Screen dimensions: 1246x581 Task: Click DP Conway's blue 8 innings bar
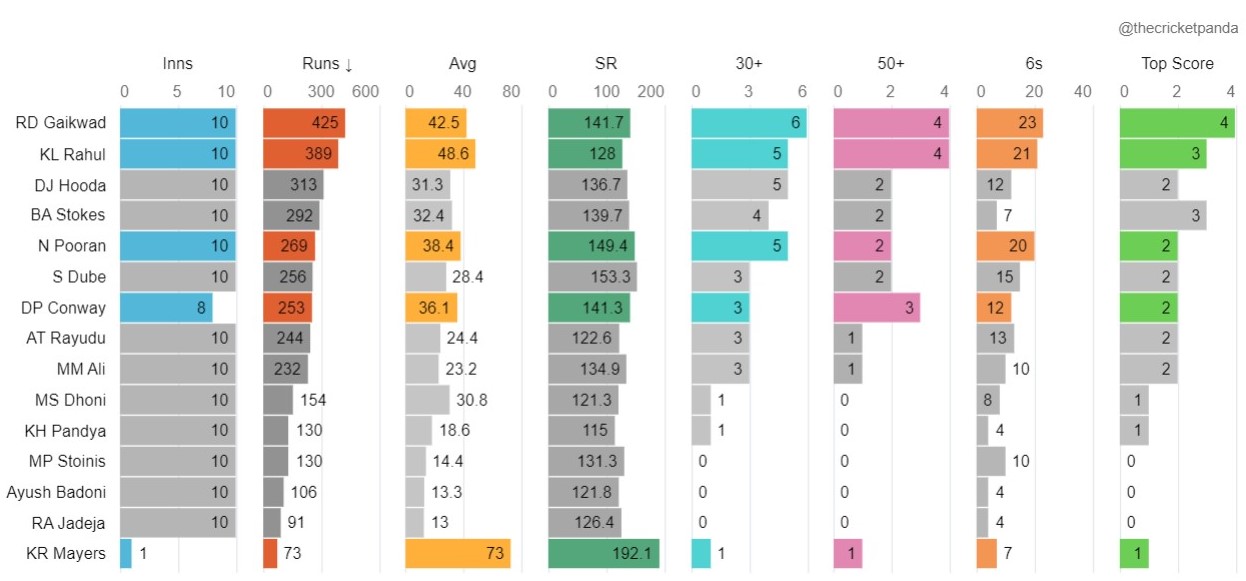(x=166, y=308)
